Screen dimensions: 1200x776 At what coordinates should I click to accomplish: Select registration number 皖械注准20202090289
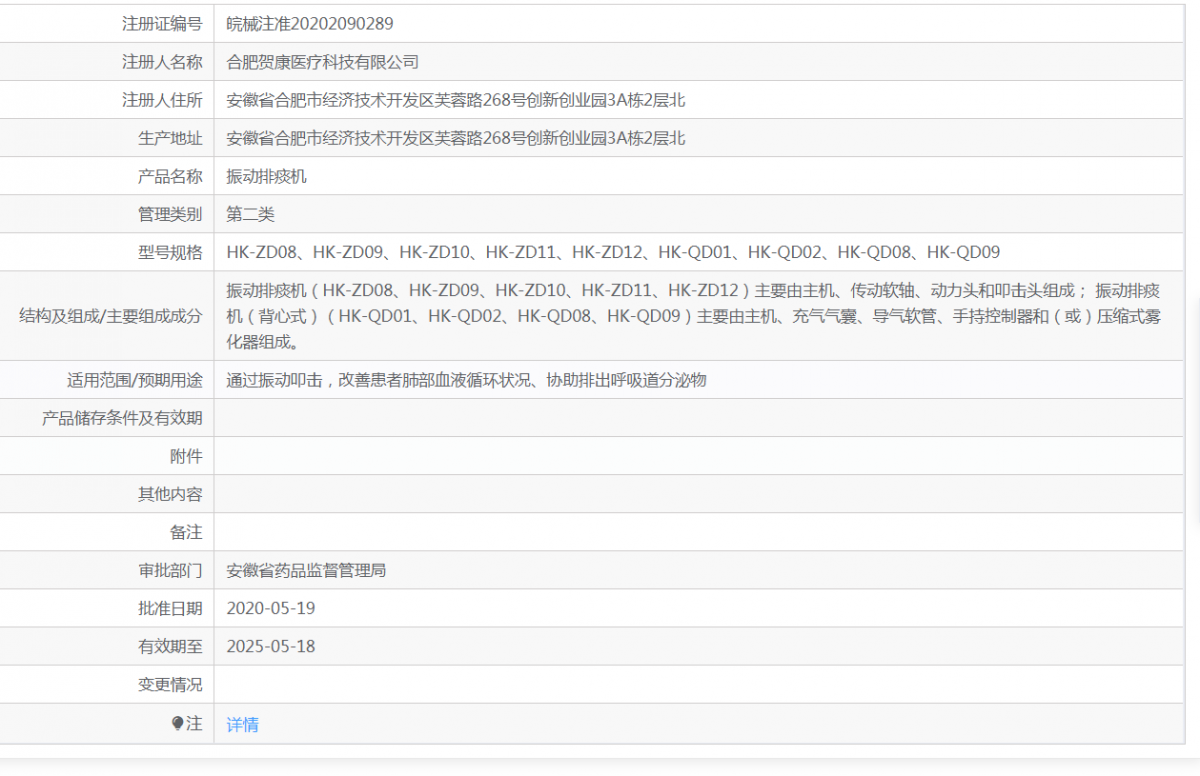coord(310,24)
